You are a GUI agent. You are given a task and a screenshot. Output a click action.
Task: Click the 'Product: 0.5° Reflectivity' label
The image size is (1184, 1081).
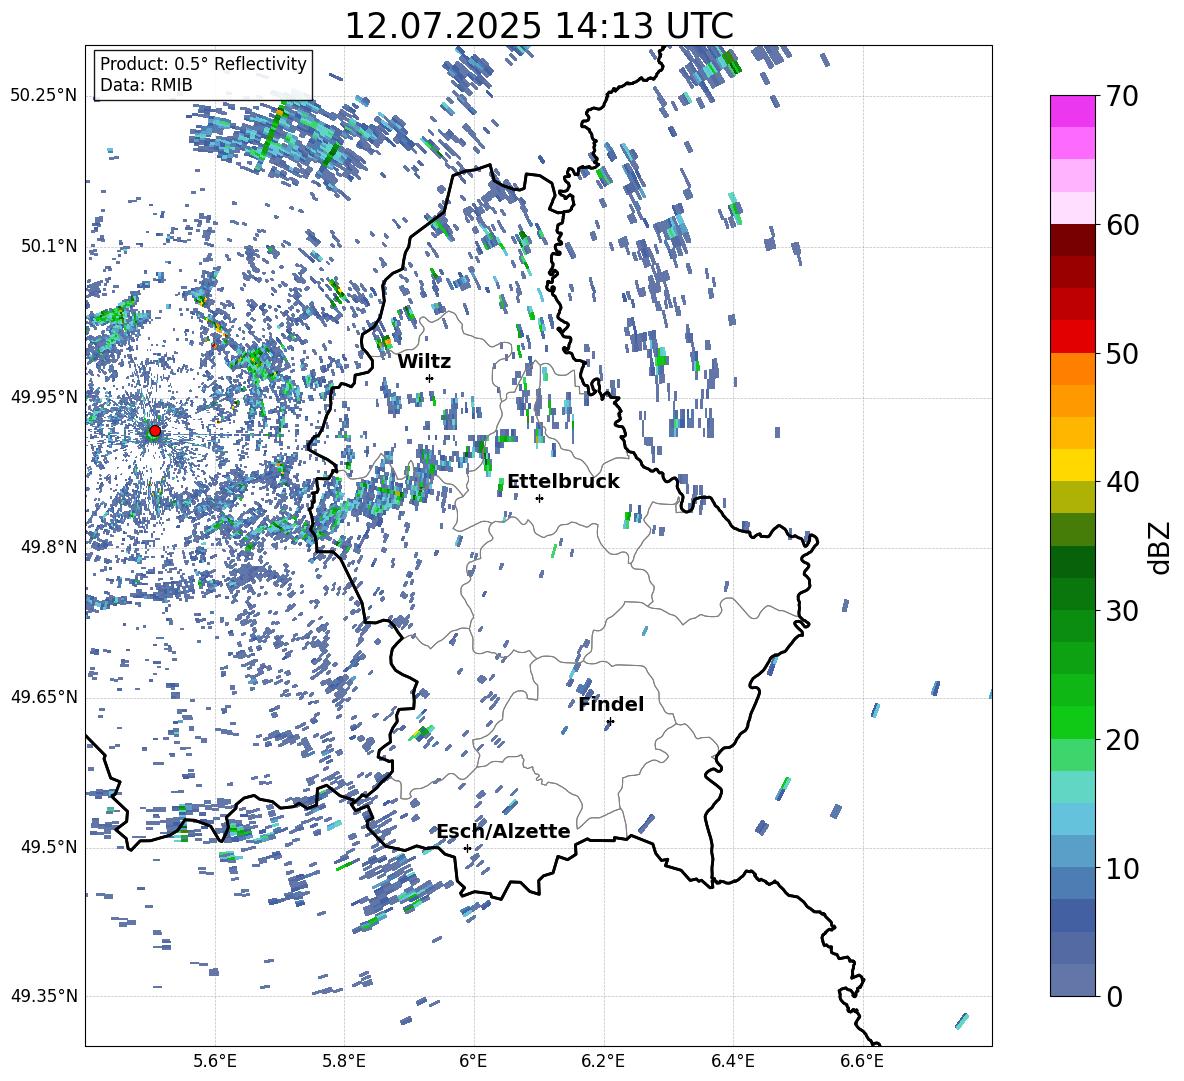pos(203,63)
